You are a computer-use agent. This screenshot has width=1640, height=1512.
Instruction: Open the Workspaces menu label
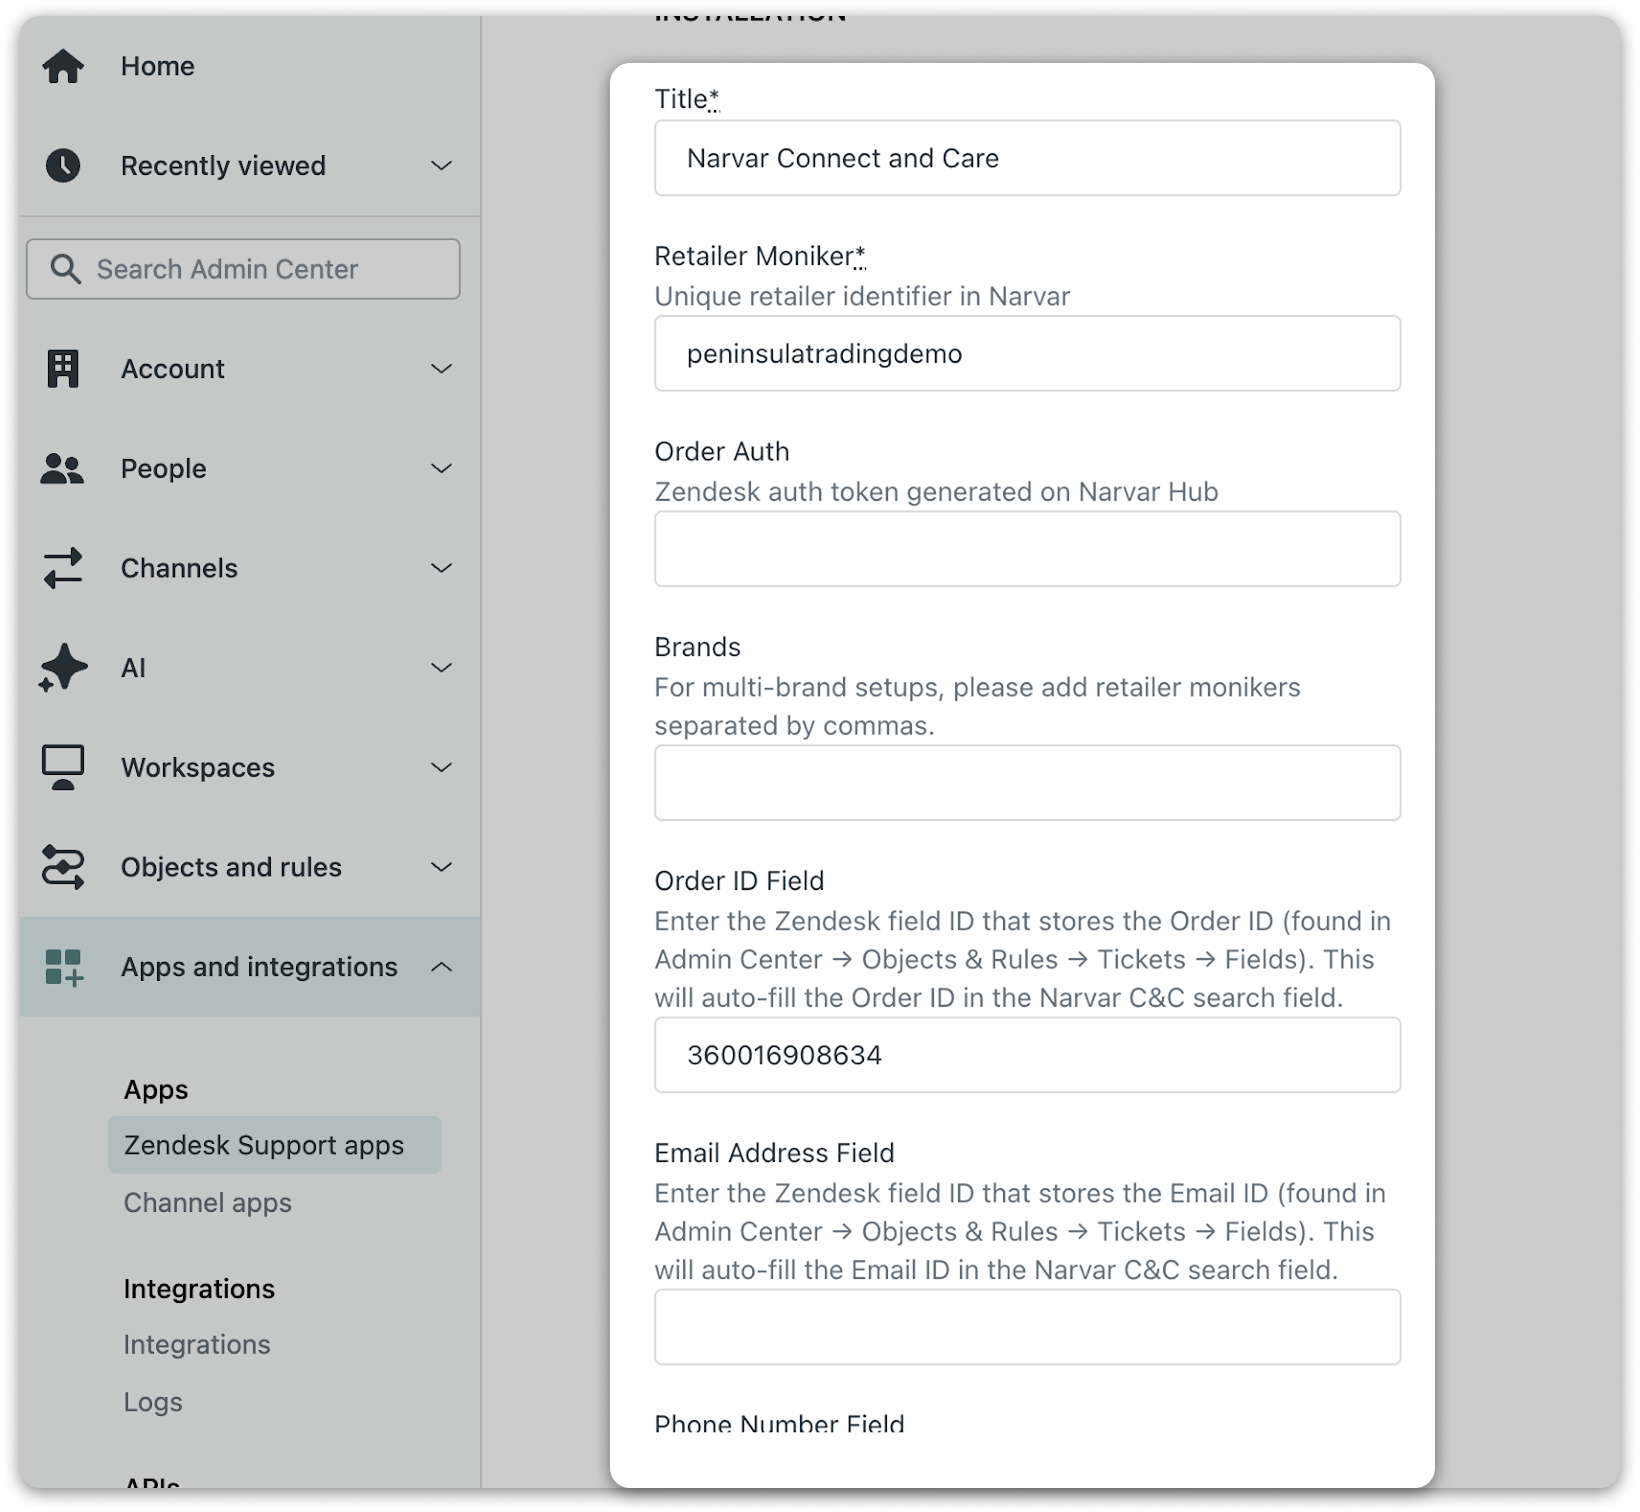[198, 768]
